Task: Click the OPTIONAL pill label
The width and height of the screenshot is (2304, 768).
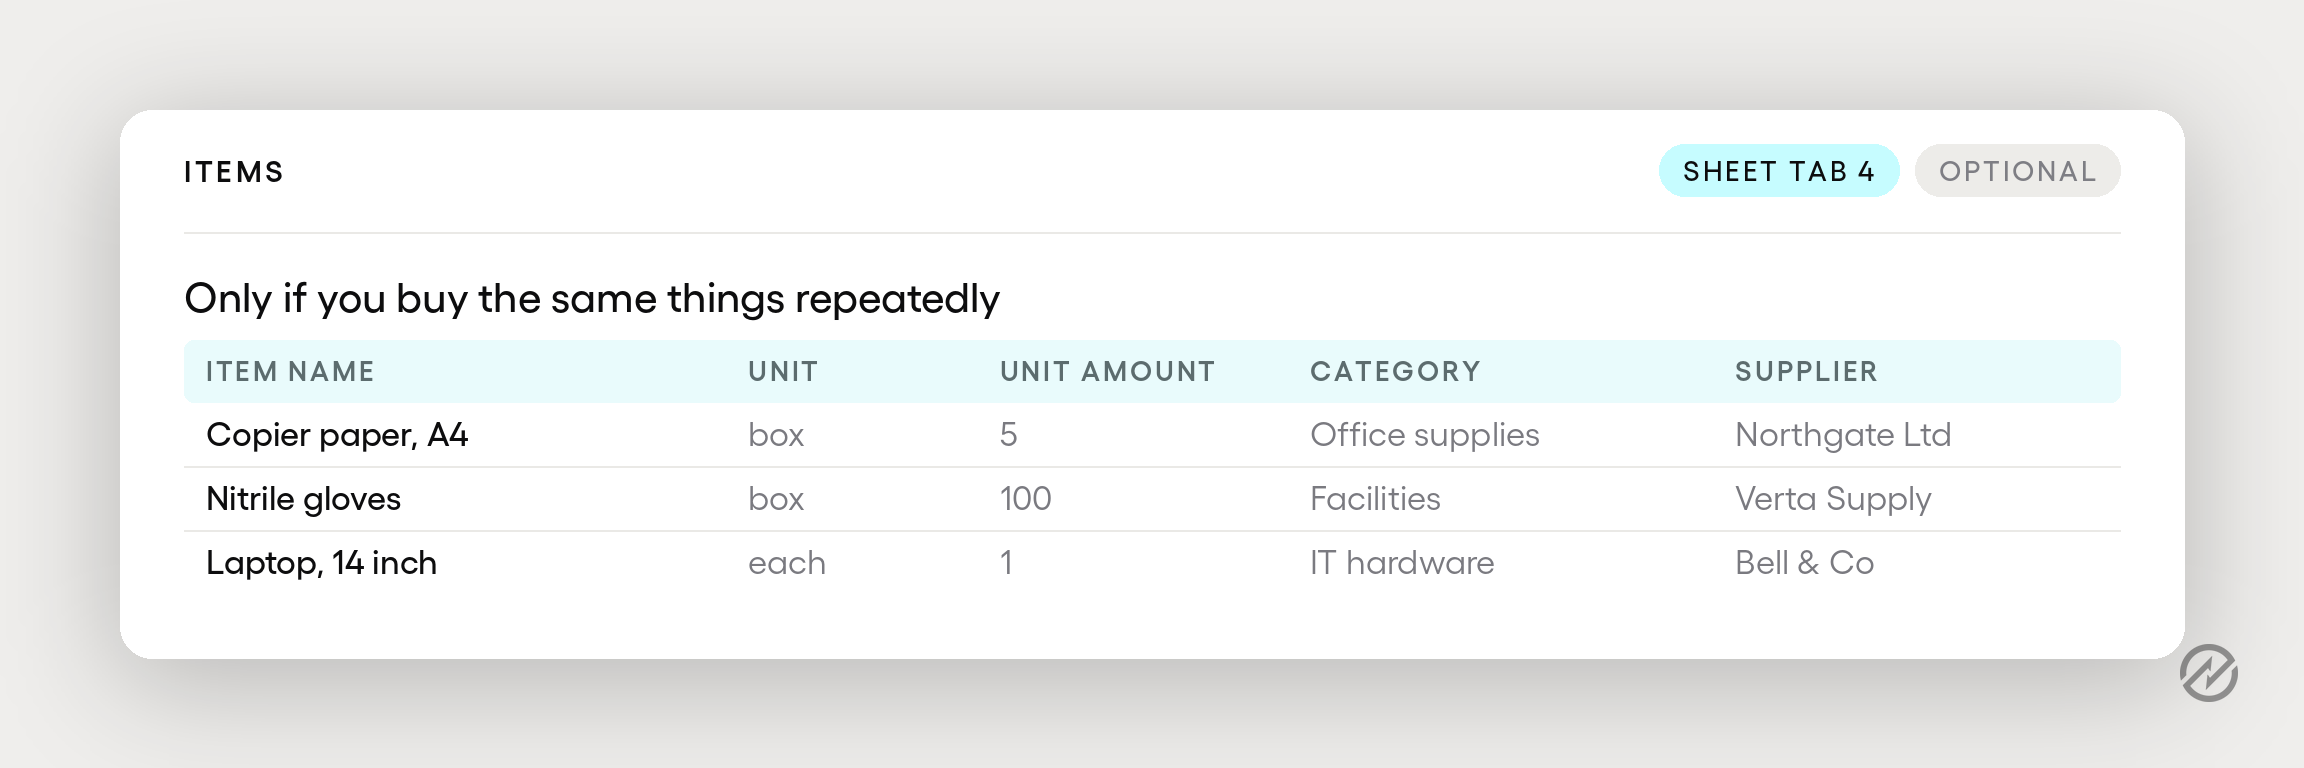Action: 2018,171
